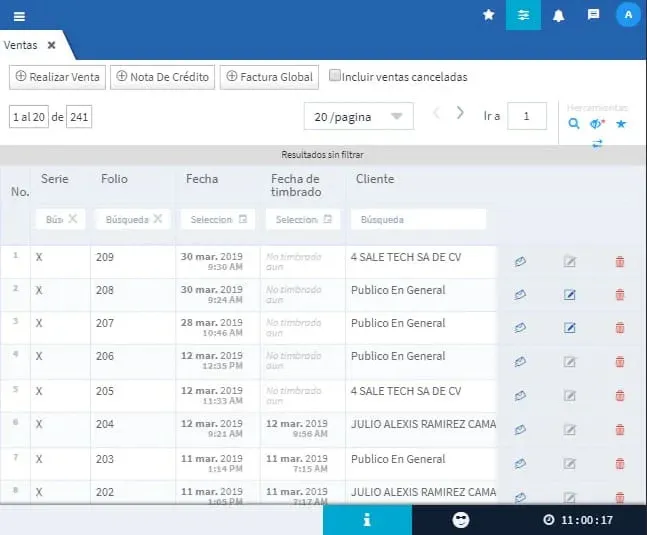The image size is (647, 535).
Task: Click the Serie column header
Action: pos(54,179)
